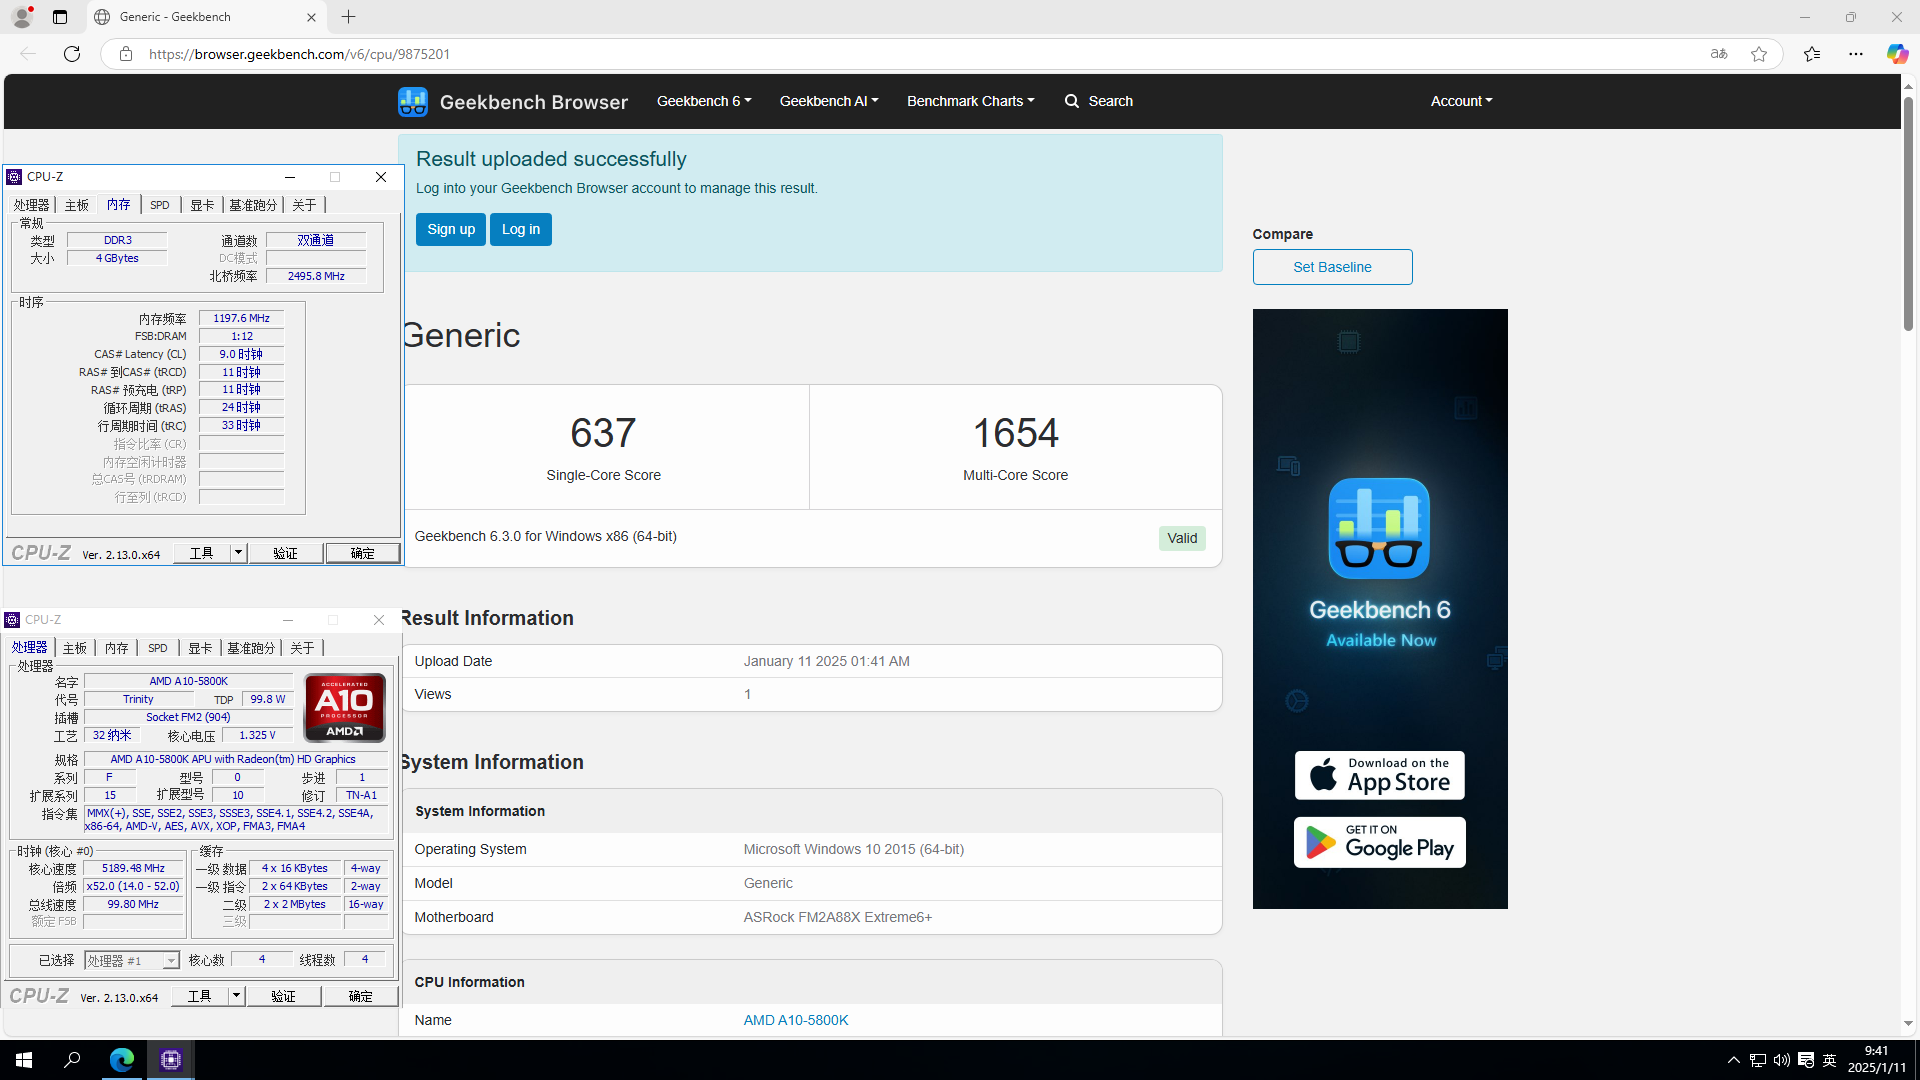Screen dimensions: 1920x1080
Task: Open tools dropdown arrow in upper CPU-Z window
Action: tap(238, 553)
